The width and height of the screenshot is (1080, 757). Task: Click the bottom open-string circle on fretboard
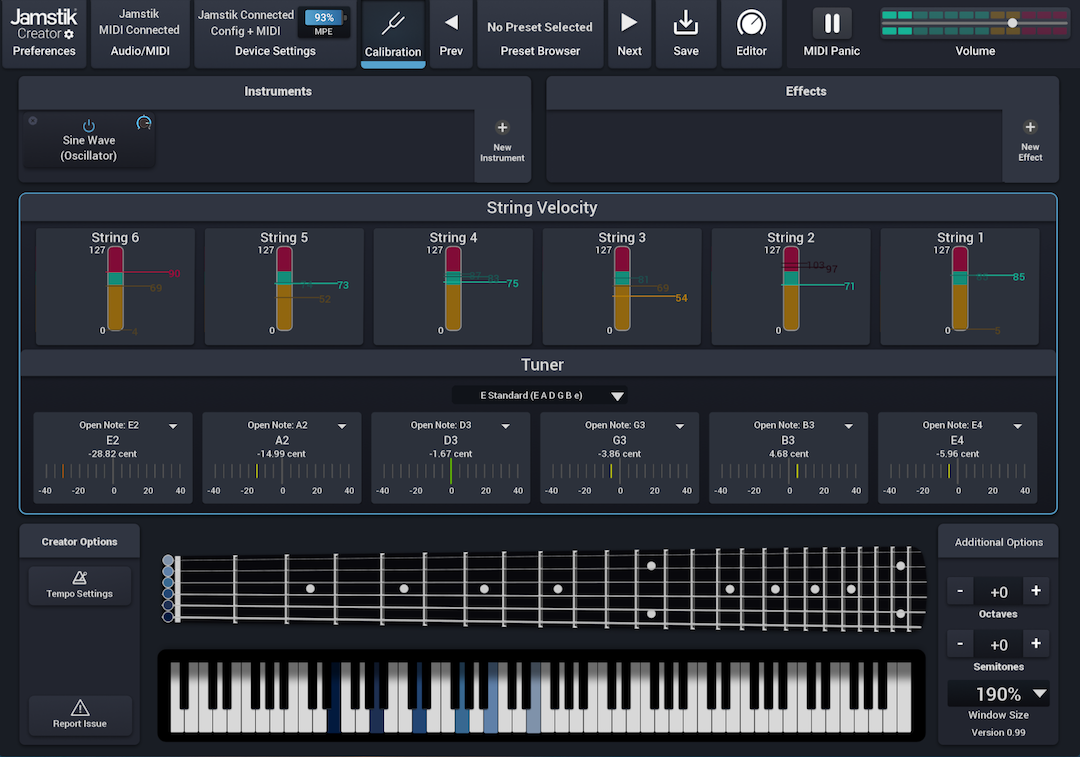click(x=167, y=616)
